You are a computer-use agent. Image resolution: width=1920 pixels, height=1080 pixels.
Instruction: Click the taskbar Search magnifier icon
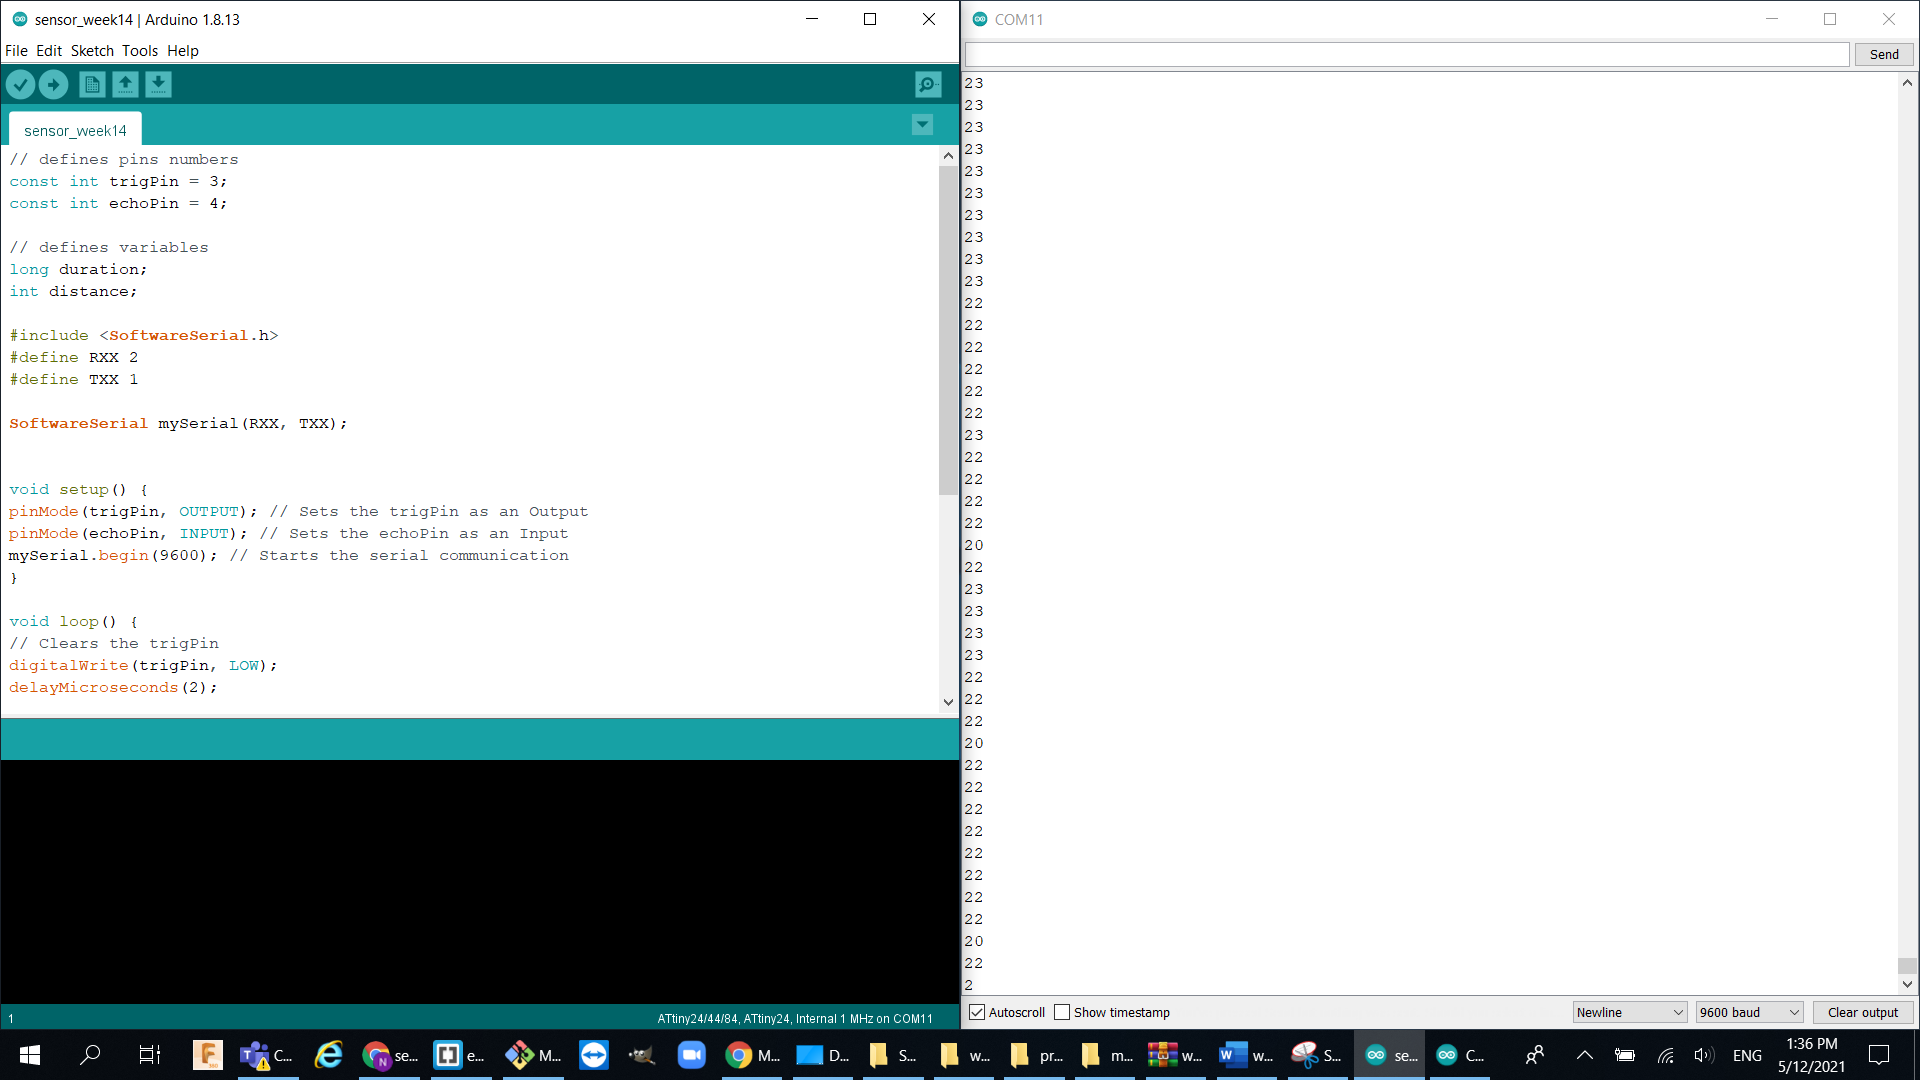pos(90,1055)
